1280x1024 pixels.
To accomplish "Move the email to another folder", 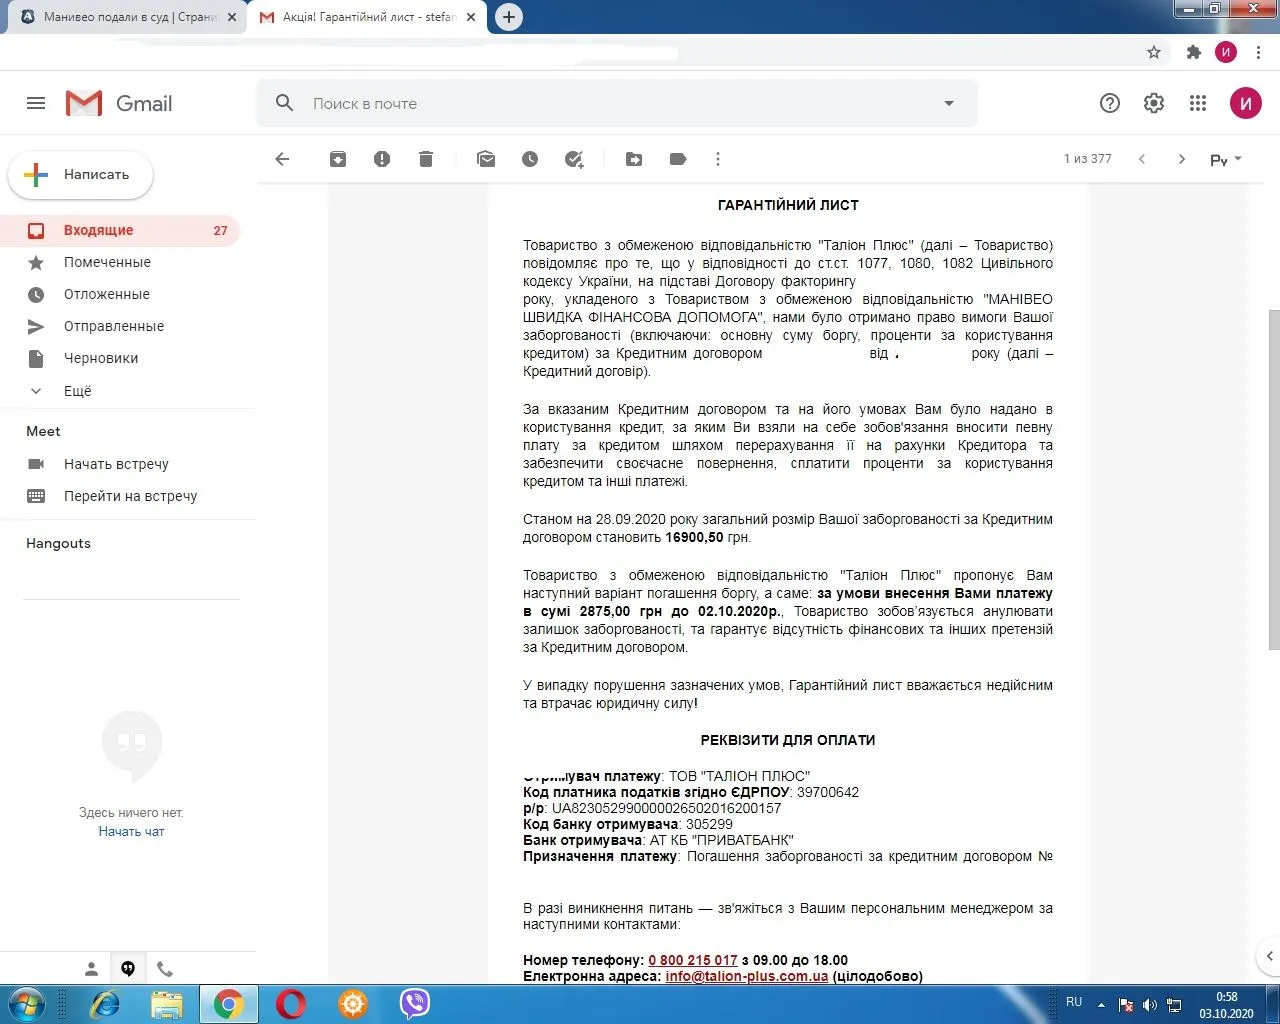I will 633,158.
